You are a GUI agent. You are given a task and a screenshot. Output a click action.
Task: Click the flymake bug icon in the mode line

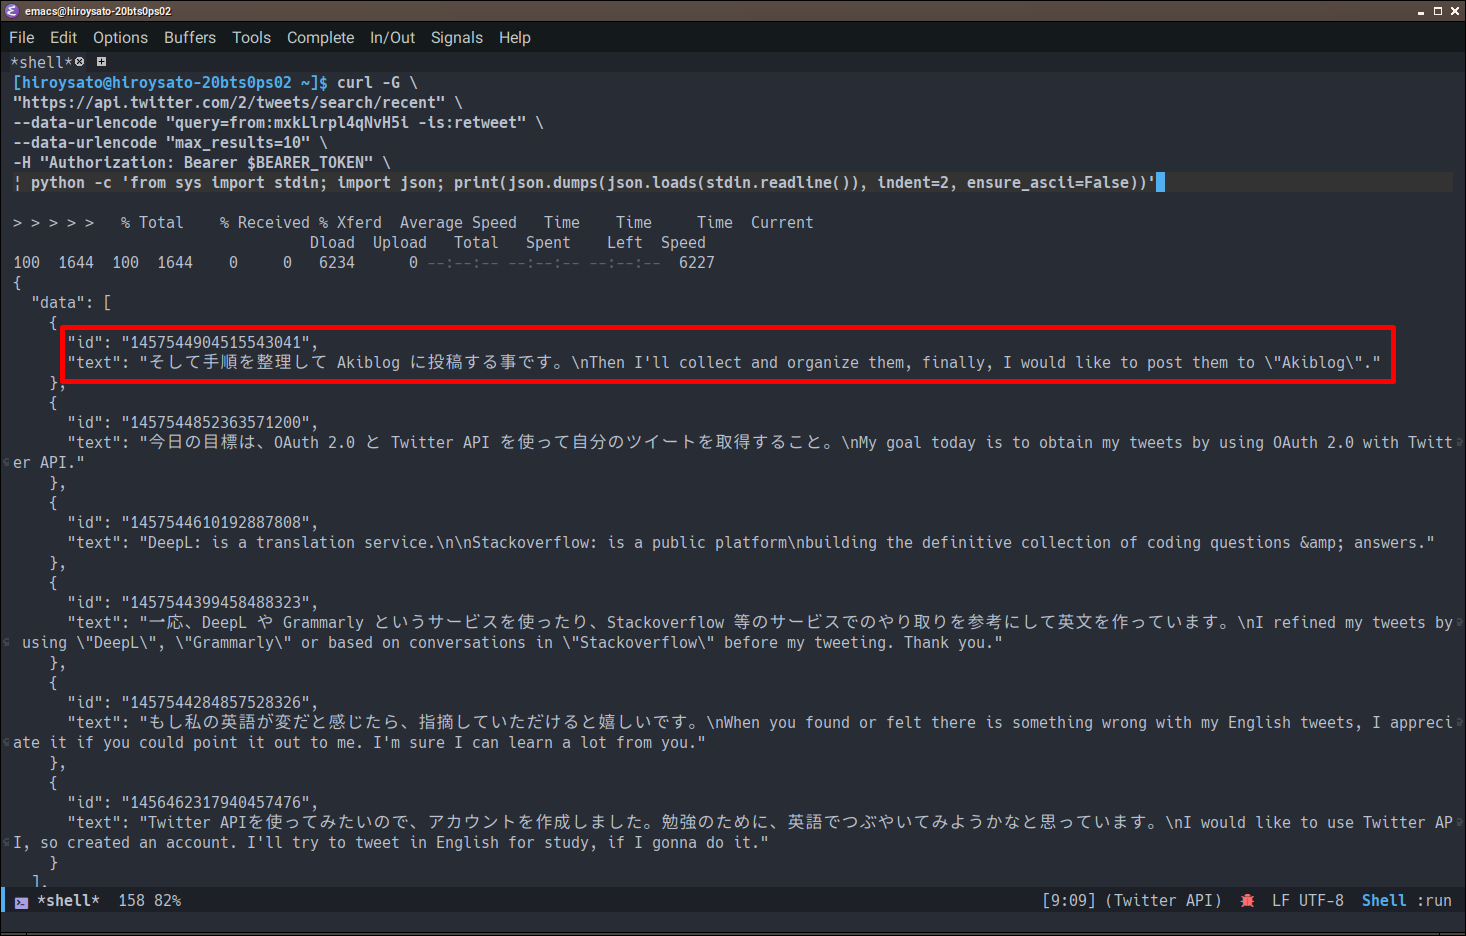tap(1247, 900)
